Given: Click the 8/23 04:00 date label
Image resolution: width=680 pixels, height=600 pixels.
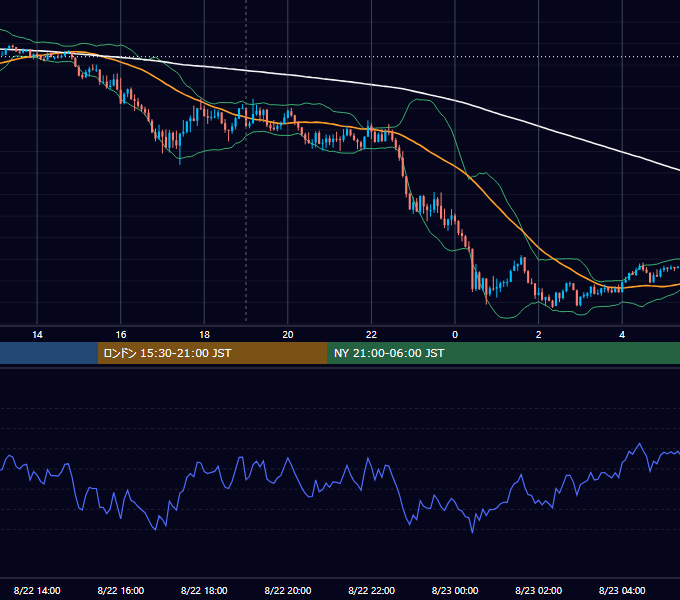Looking at the screenshot, I should (622, 590).
